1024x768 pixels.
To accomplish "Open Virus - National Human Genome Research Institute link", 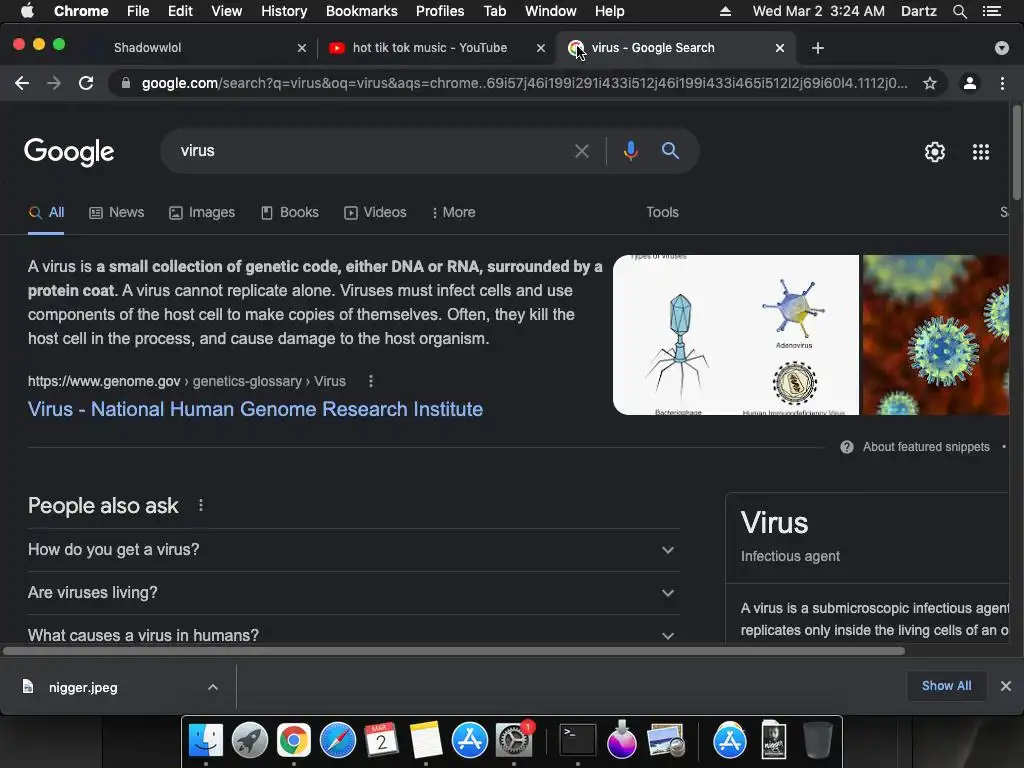I will coord(255,409).
